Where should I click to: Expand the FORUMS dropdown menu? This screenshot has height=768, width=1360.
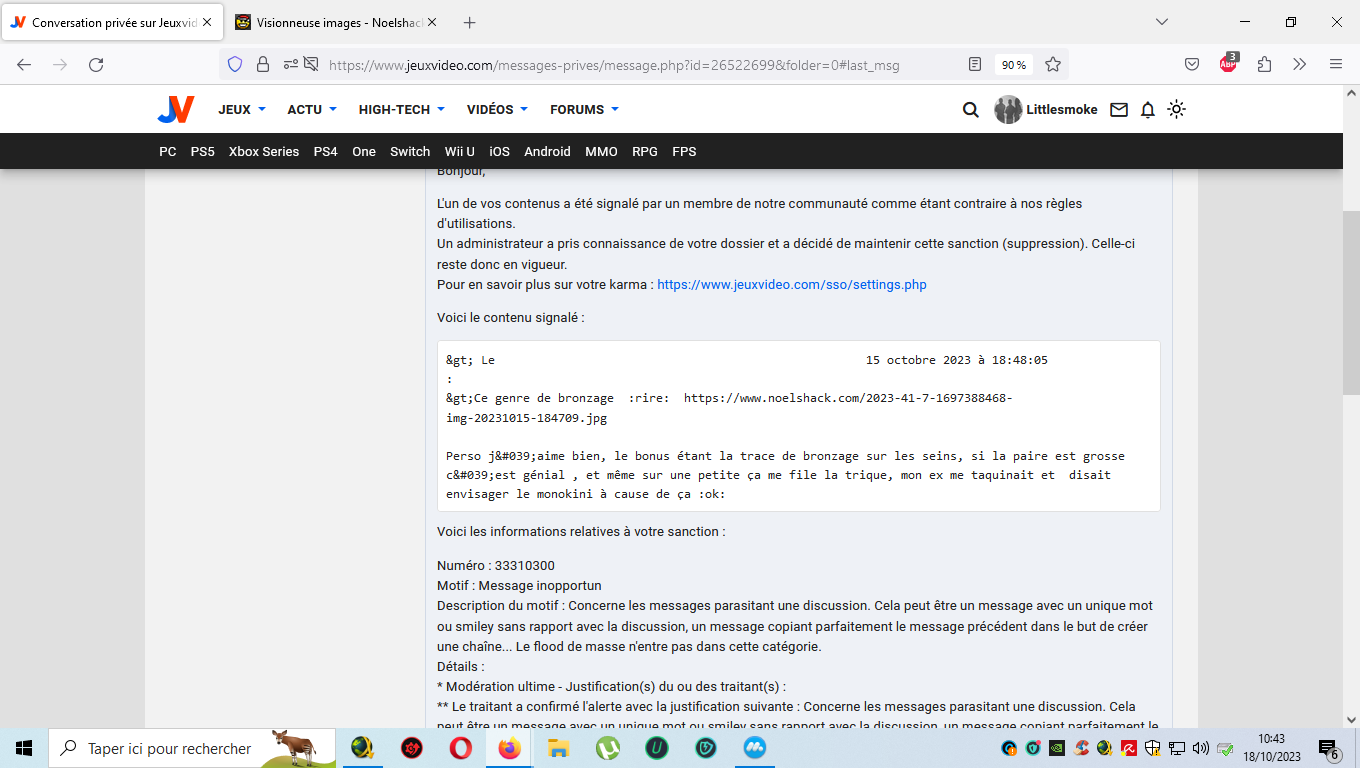[584, 110]
